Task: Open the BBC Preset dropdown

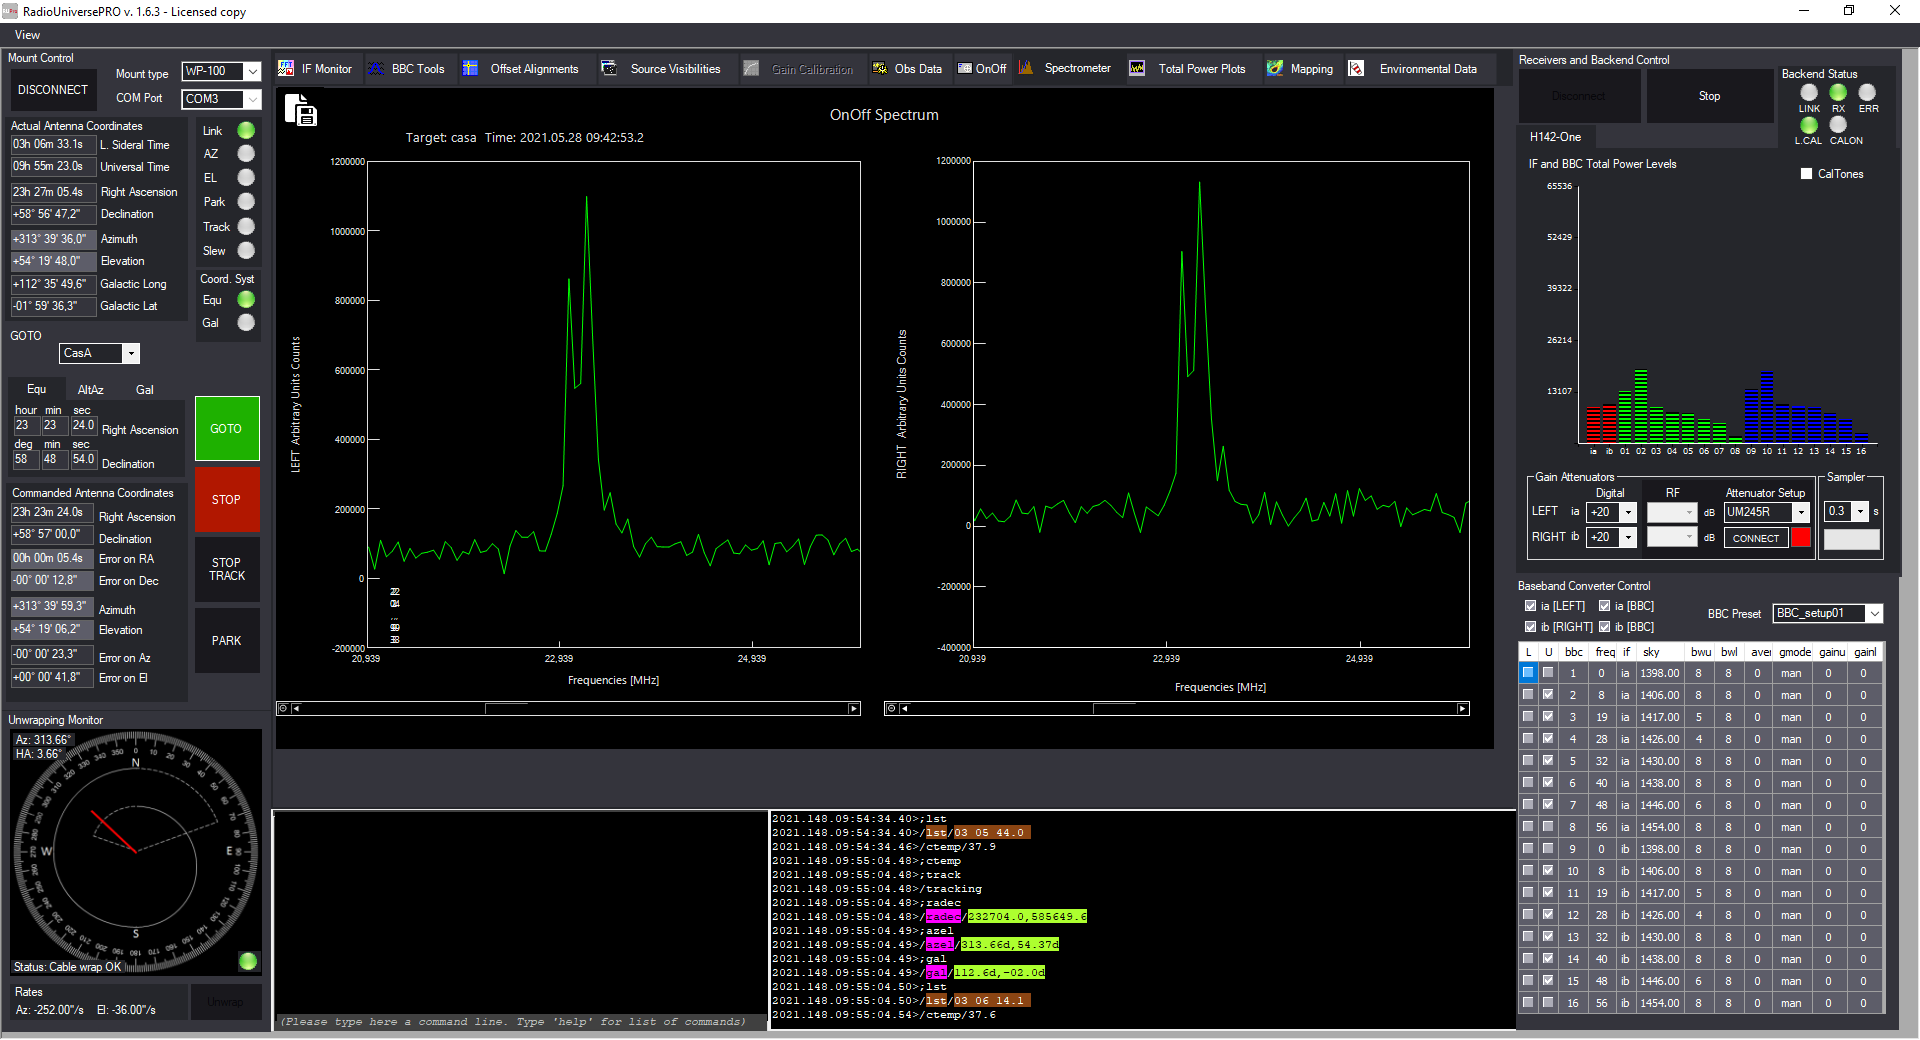Action: click(x=1874, y=613)
